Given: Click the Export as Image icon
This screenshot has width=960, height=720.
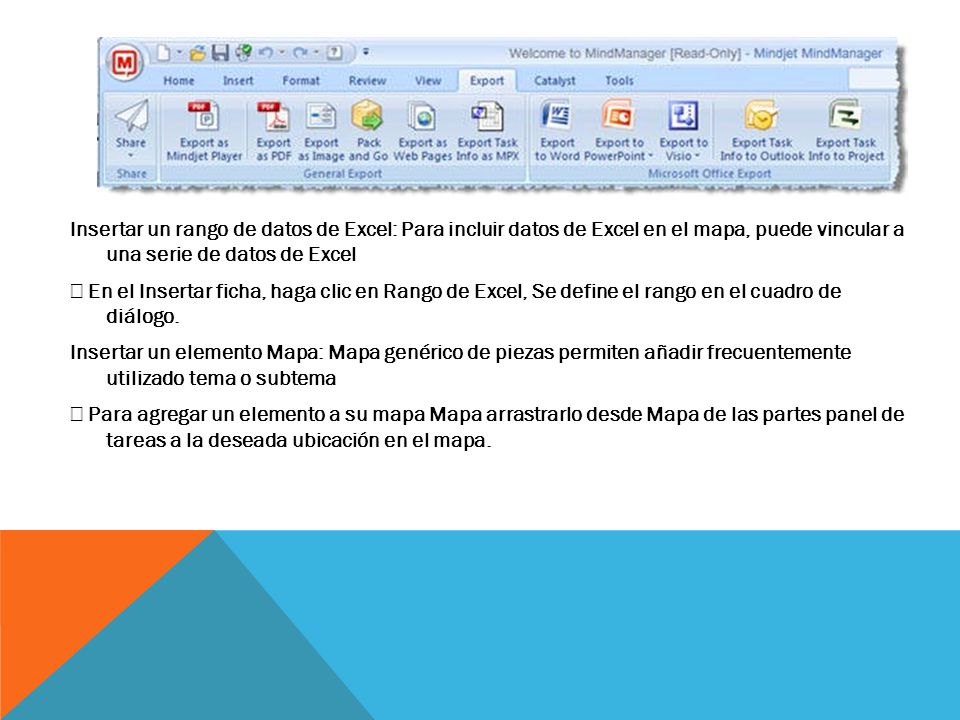Looking at the screenshot, I should 321,116.
